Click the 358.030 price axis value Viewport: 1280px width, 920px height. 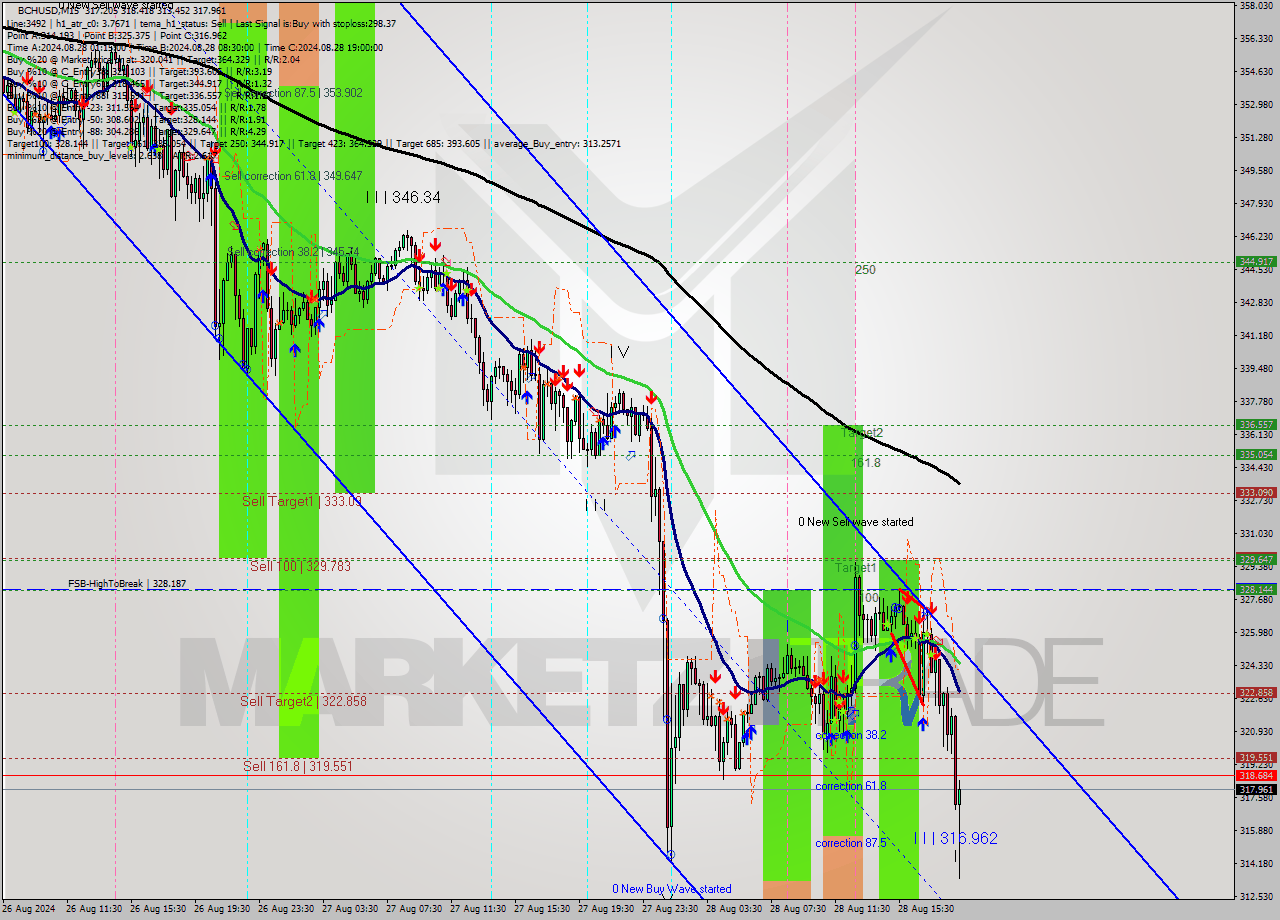pyautogui.click(x=1256, y=6)
